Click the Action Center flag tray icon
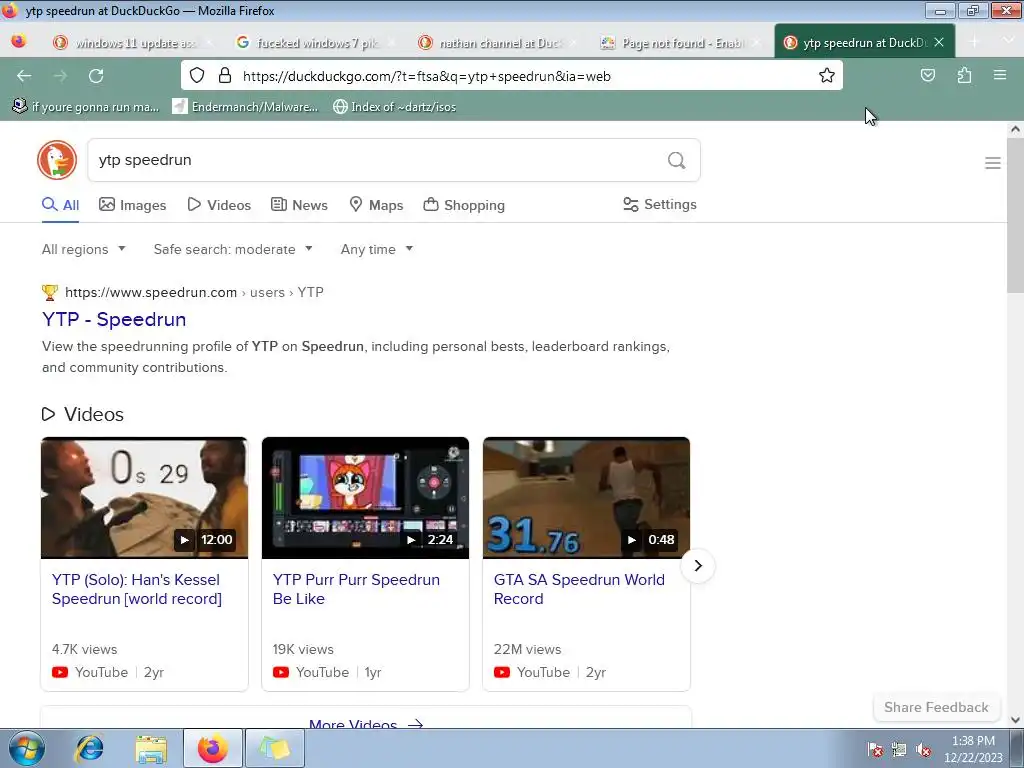The width and height of the screenshot is (1024, 768). (875, 750)
